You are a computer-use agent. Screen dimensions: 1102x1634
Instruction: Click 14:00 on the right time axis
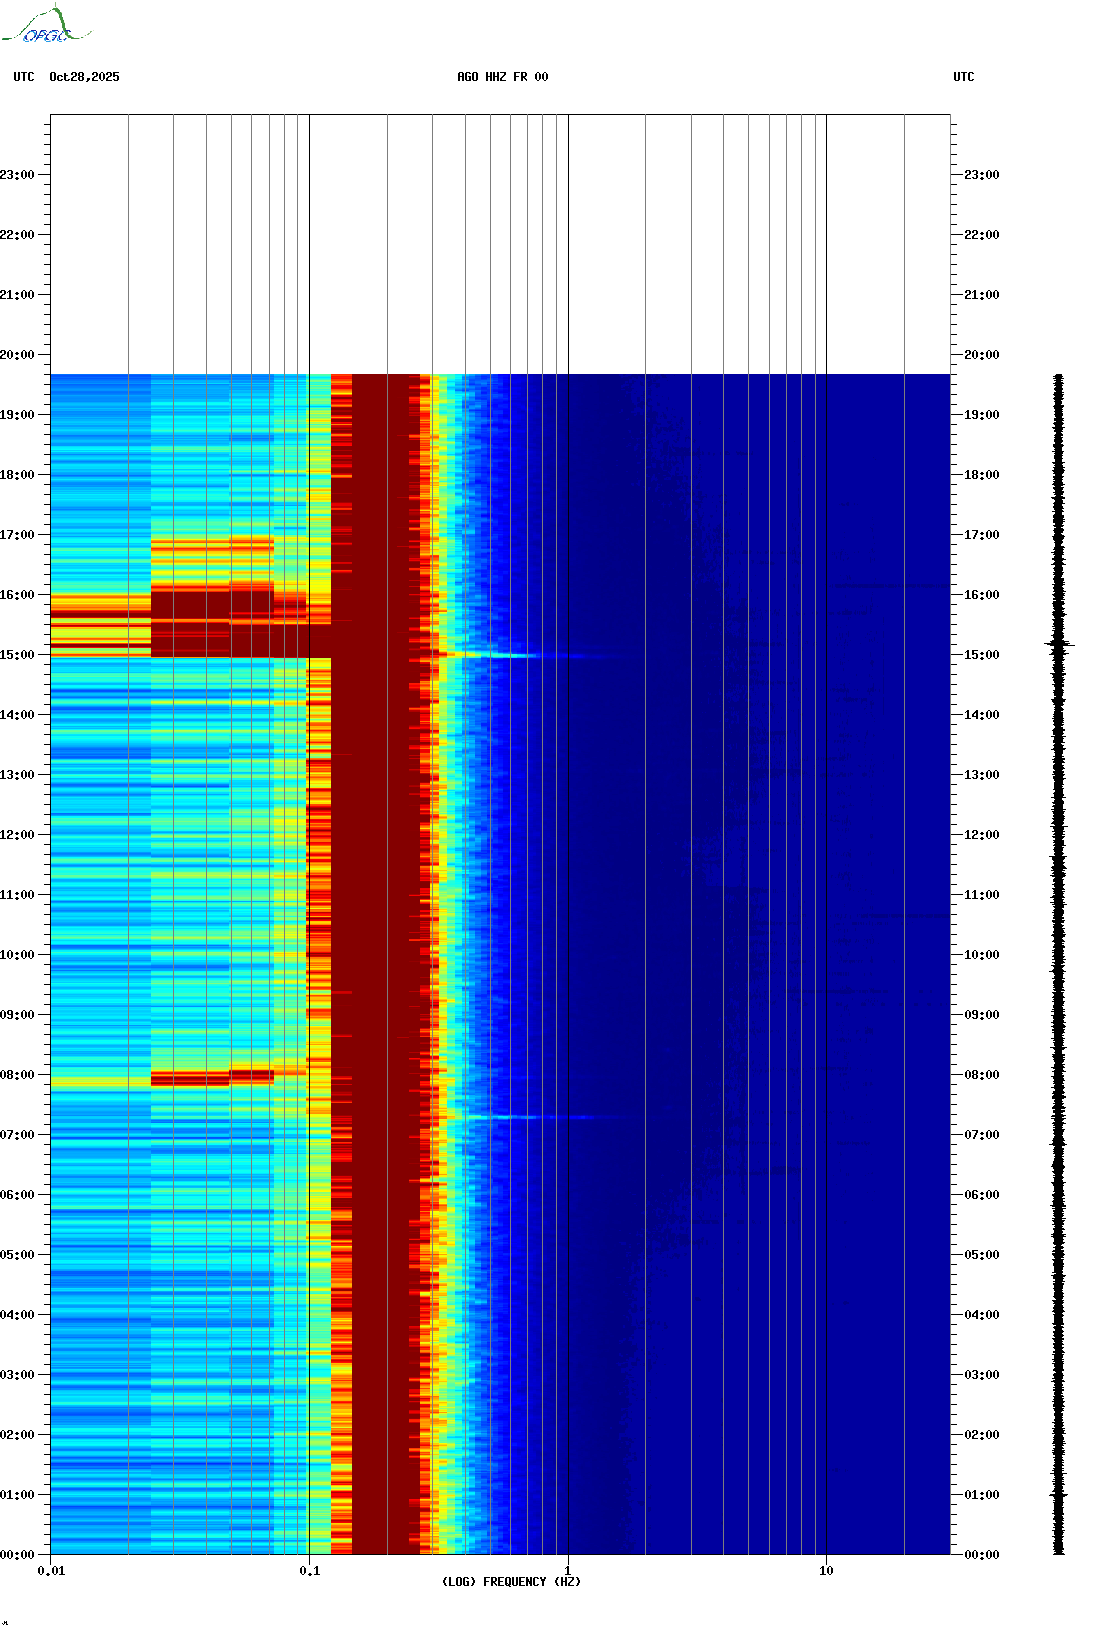point(982,715)
